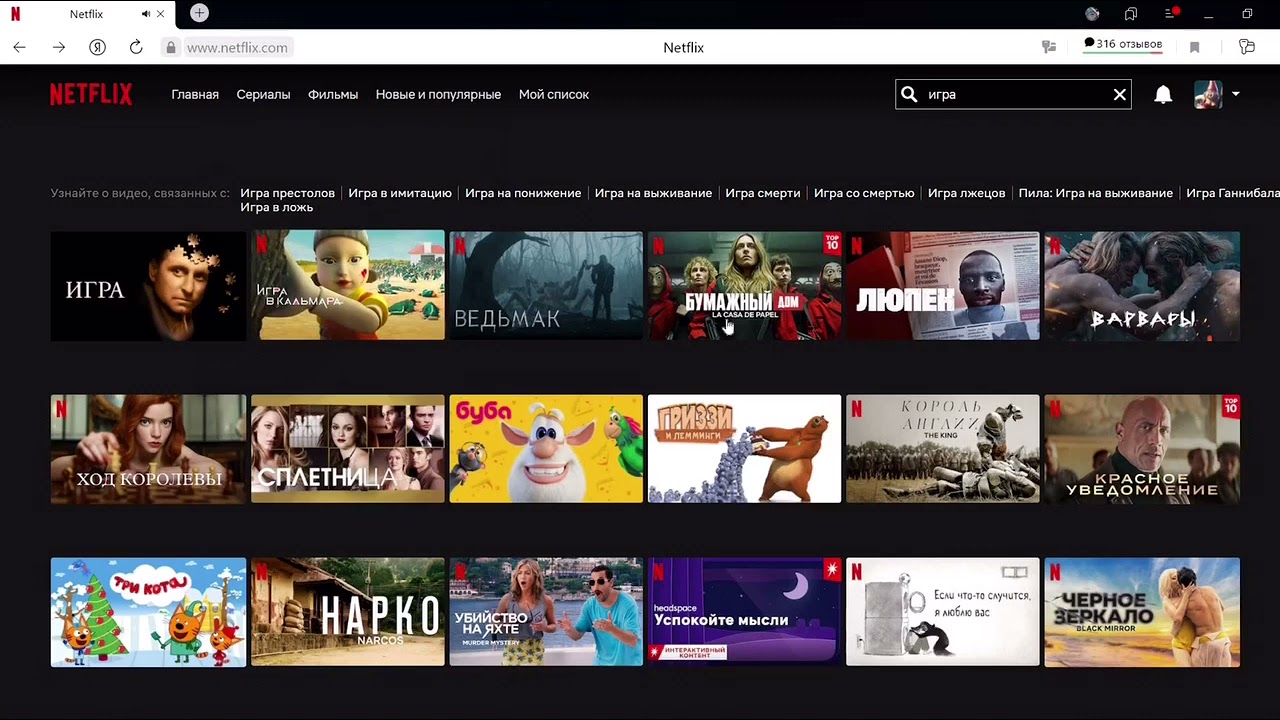Open the Сериалы menu item
Viewport: 1280px width, 720px height.
[x=263, y=94]
